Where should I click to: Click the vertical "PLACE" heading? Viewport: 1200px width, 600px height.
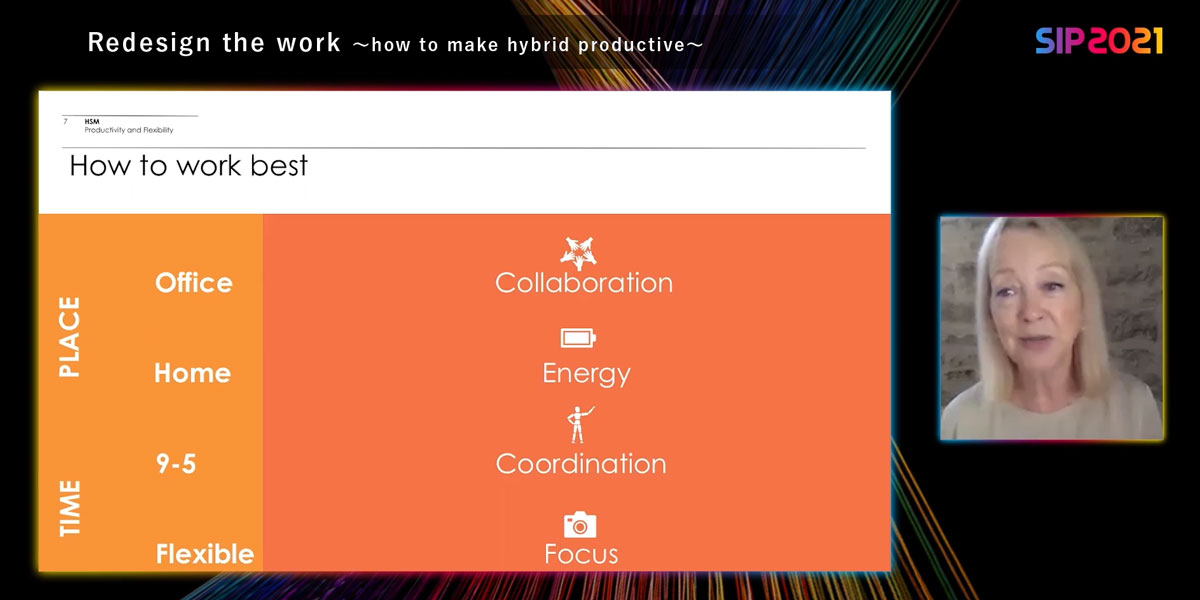pos(69,337)
